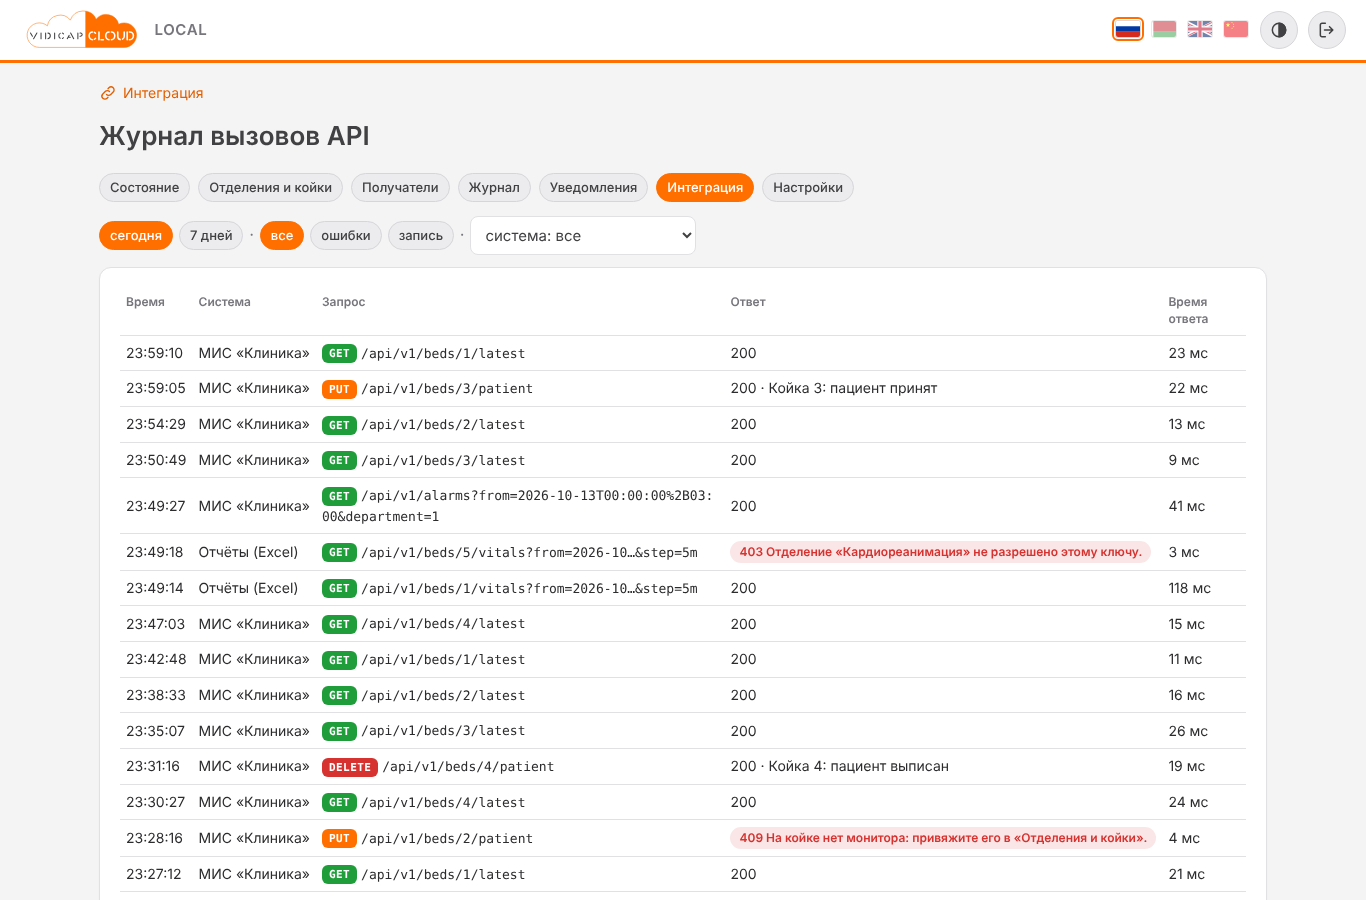The image size is (1366, 900).
Task: Show only ошибки filter
Action: (x=346, y=236)
